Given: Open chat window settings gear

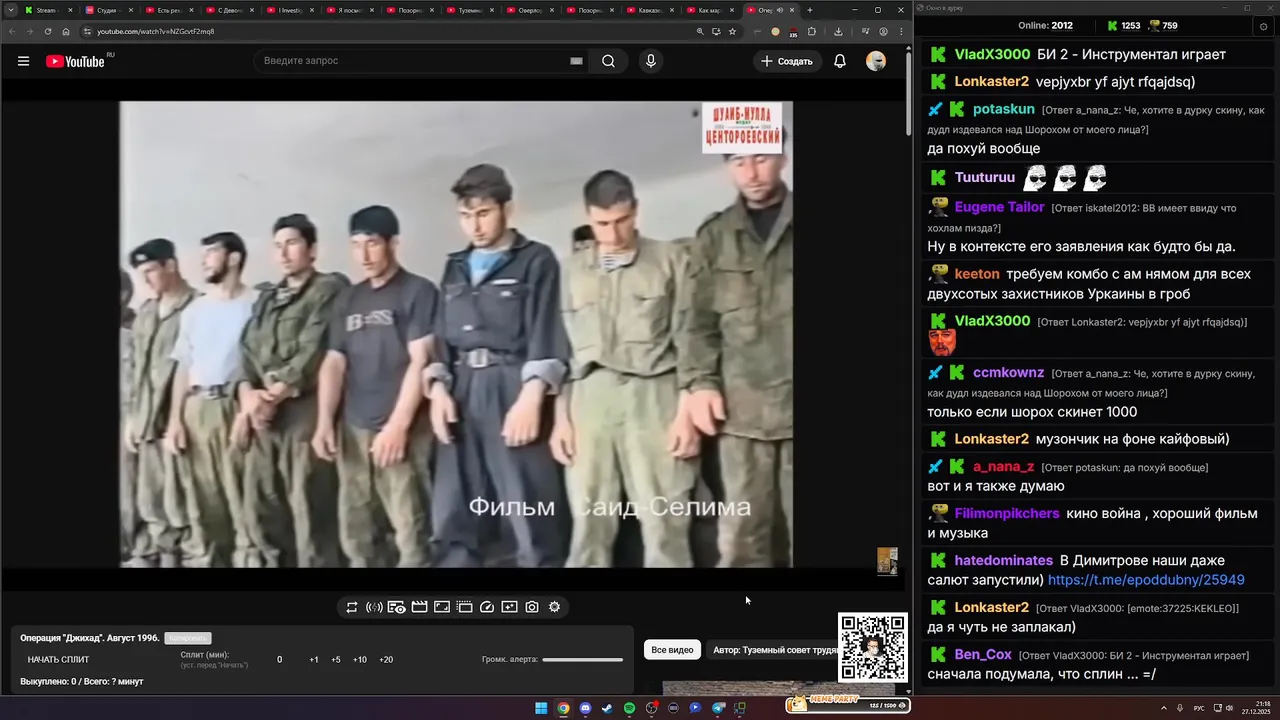Looking at the screenshot, I should click(1264, 26).
